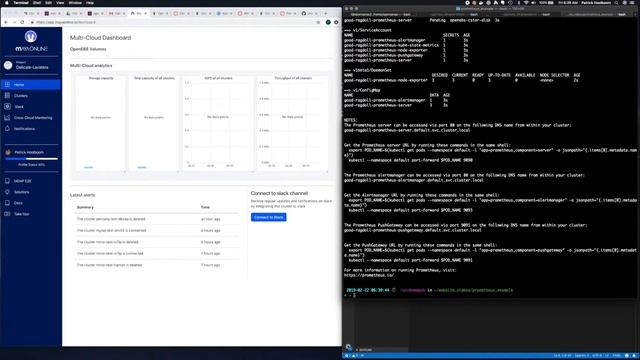Click the IOPS of all clusters chart
This screenshot has width=640, height=360.
[218, 123]
